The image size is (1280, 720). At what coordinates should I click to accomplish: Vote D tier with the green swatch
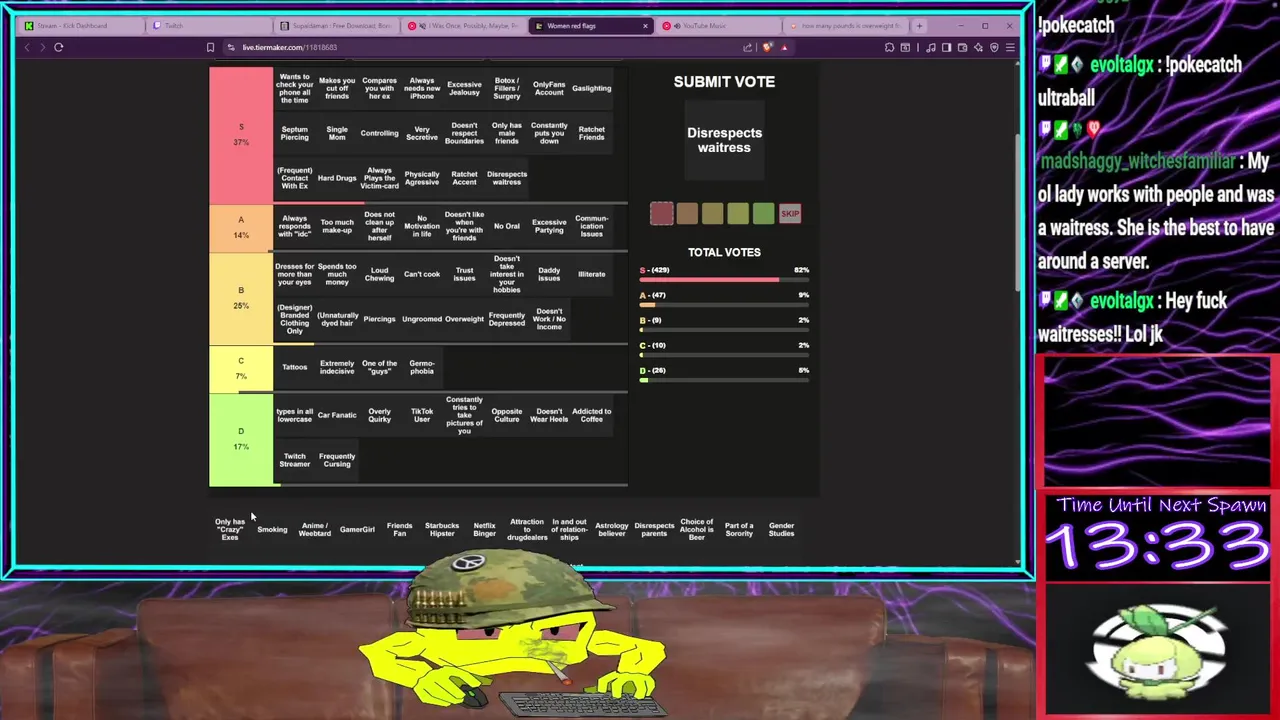click(763, 213)
